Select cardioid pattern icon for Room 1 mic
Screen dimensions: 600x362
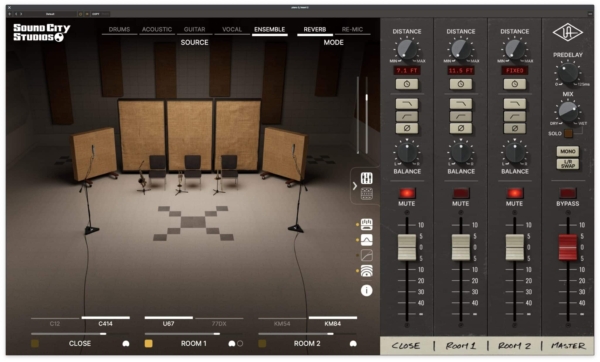[232, 344]
